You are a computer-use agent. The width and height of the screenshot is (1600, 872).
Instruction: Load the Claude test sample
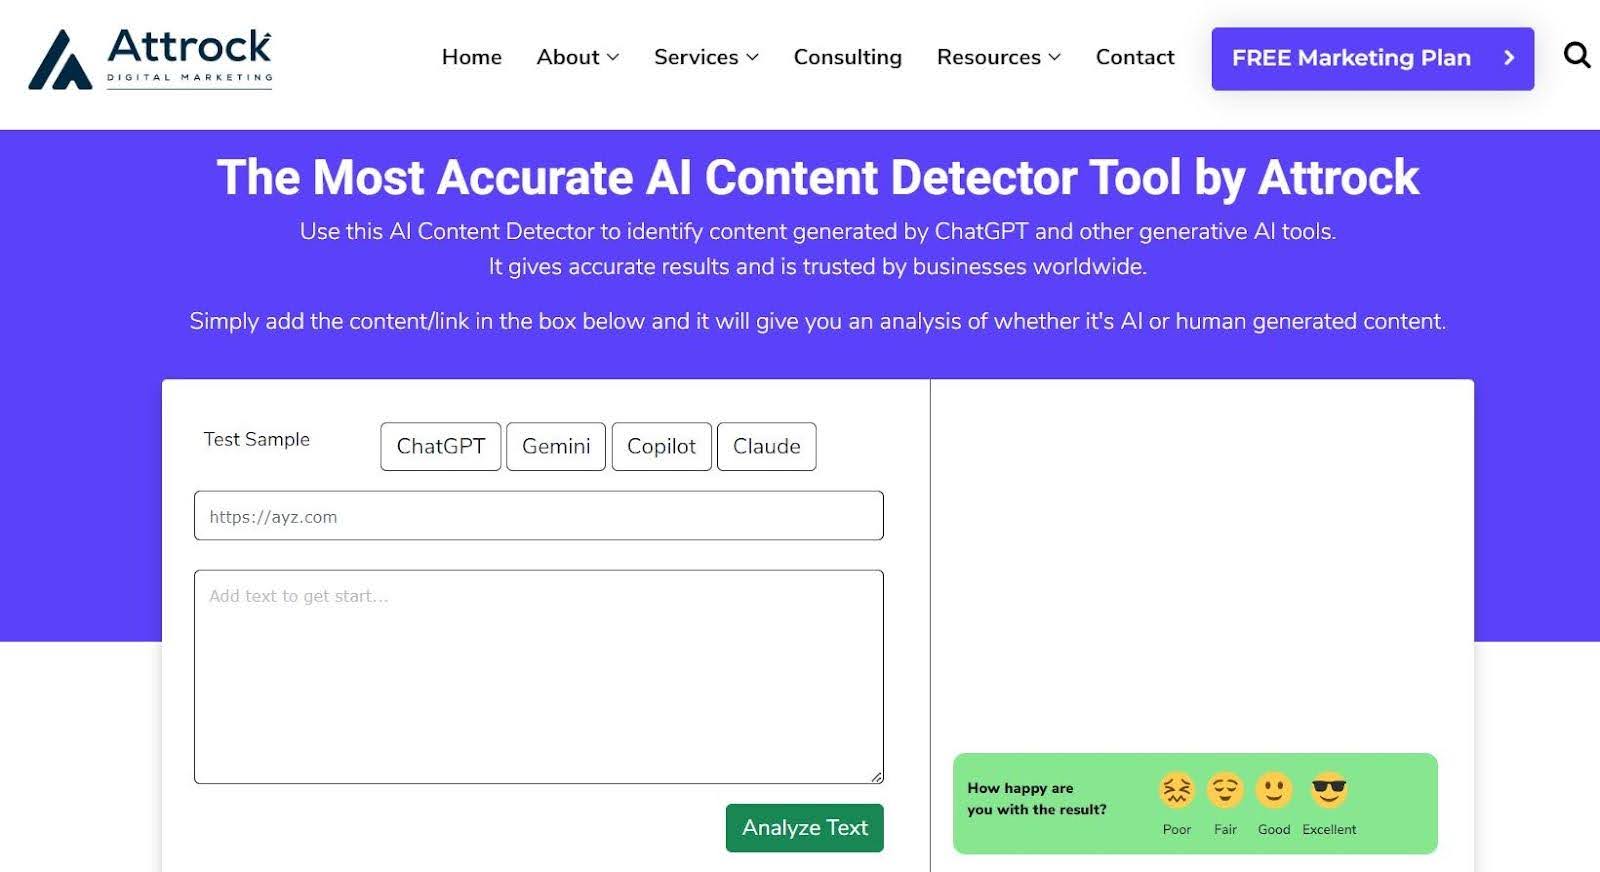767,446
